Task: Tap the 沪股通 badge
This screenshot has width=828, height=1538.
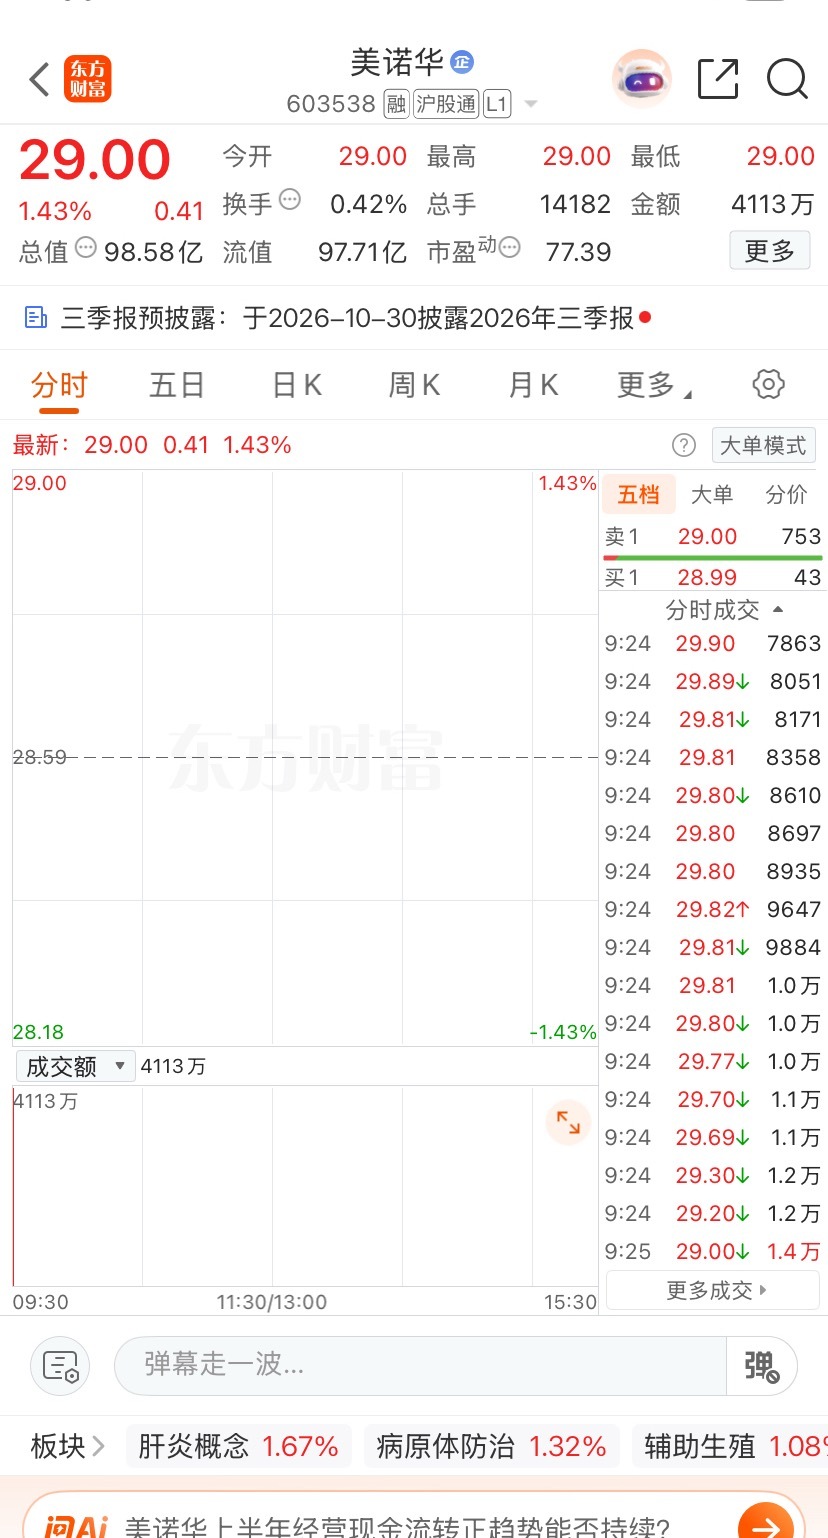Action: 445,104
